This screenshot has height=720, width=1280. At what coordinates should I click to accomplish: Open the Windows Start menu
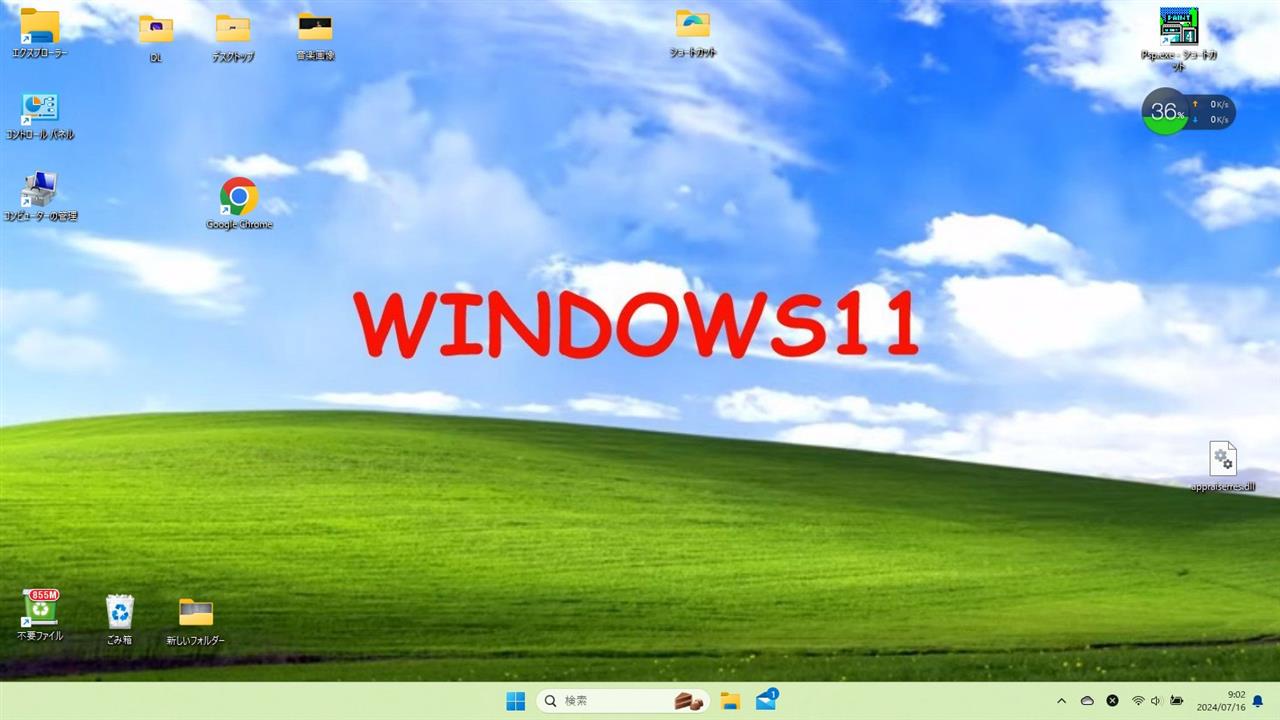click(x=516, y=701)
